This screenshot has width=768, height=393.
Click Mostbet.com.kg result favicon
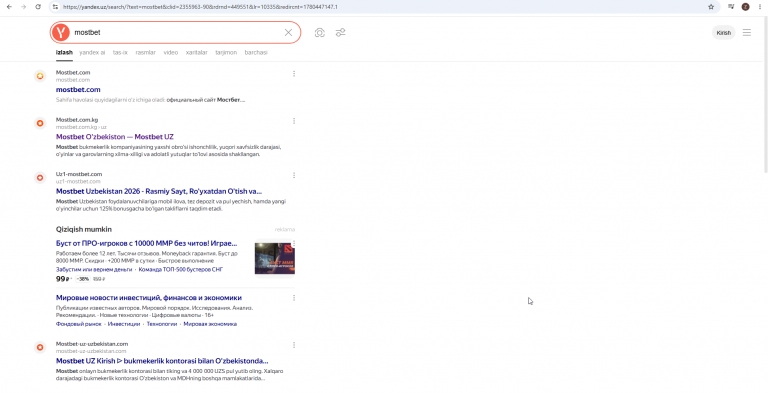pyautogui.click(x=40, y=123)
